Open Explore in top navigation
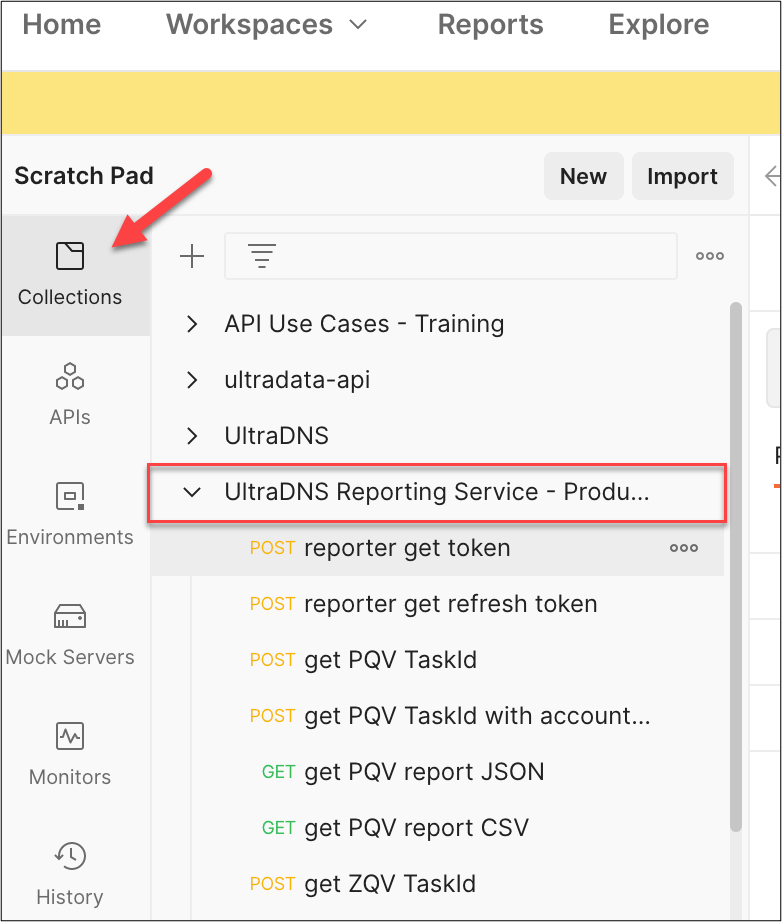 (x=659, y=25)
